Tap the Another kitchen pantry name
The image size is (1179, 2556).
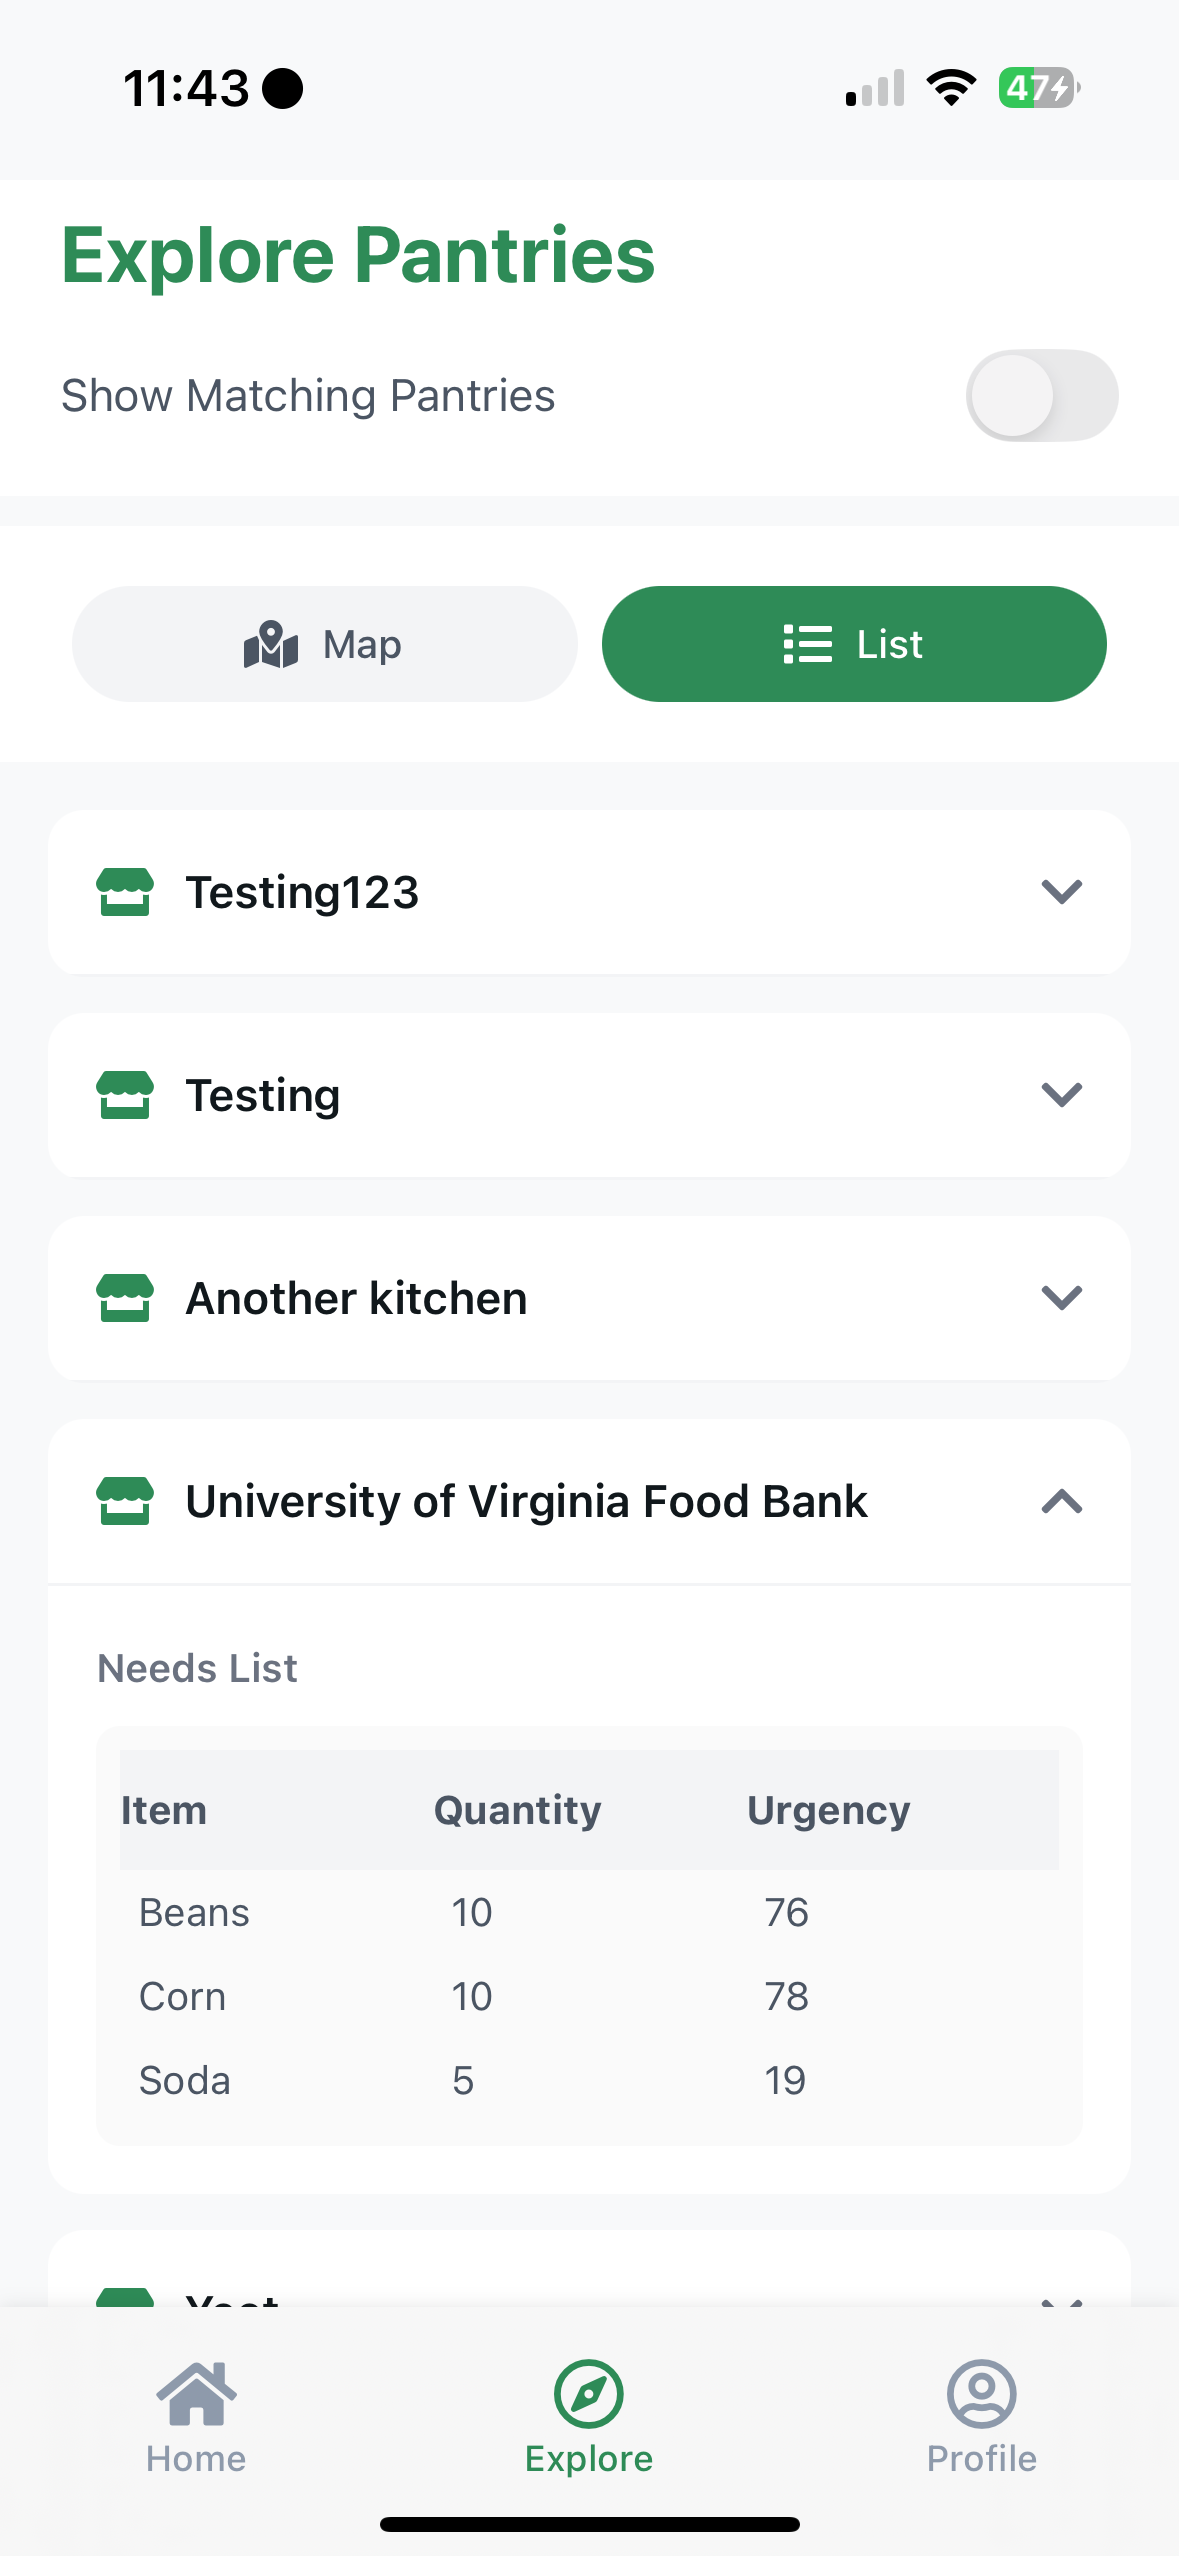356,1298
